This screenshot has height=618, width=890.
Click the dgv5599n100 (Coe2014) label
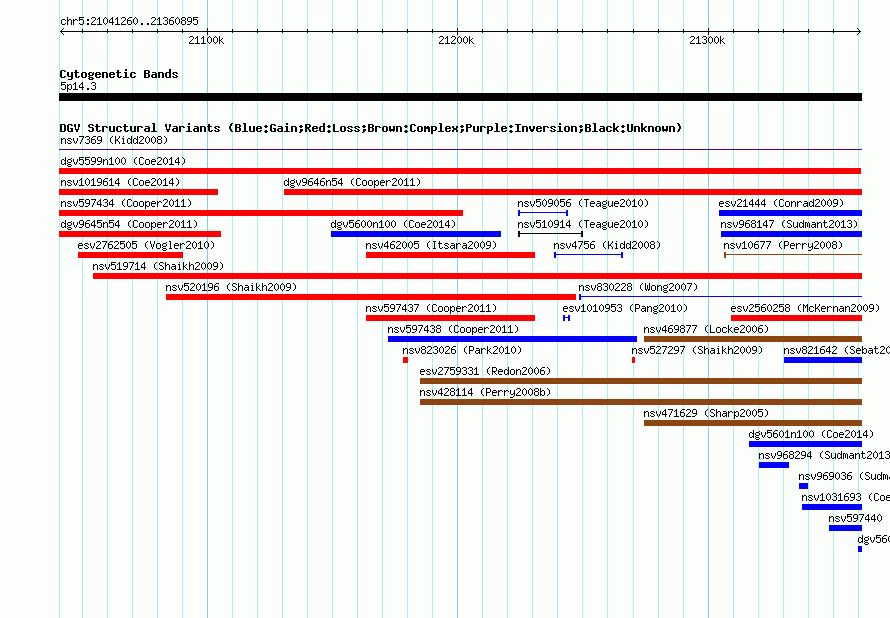[x=123, y=161]
